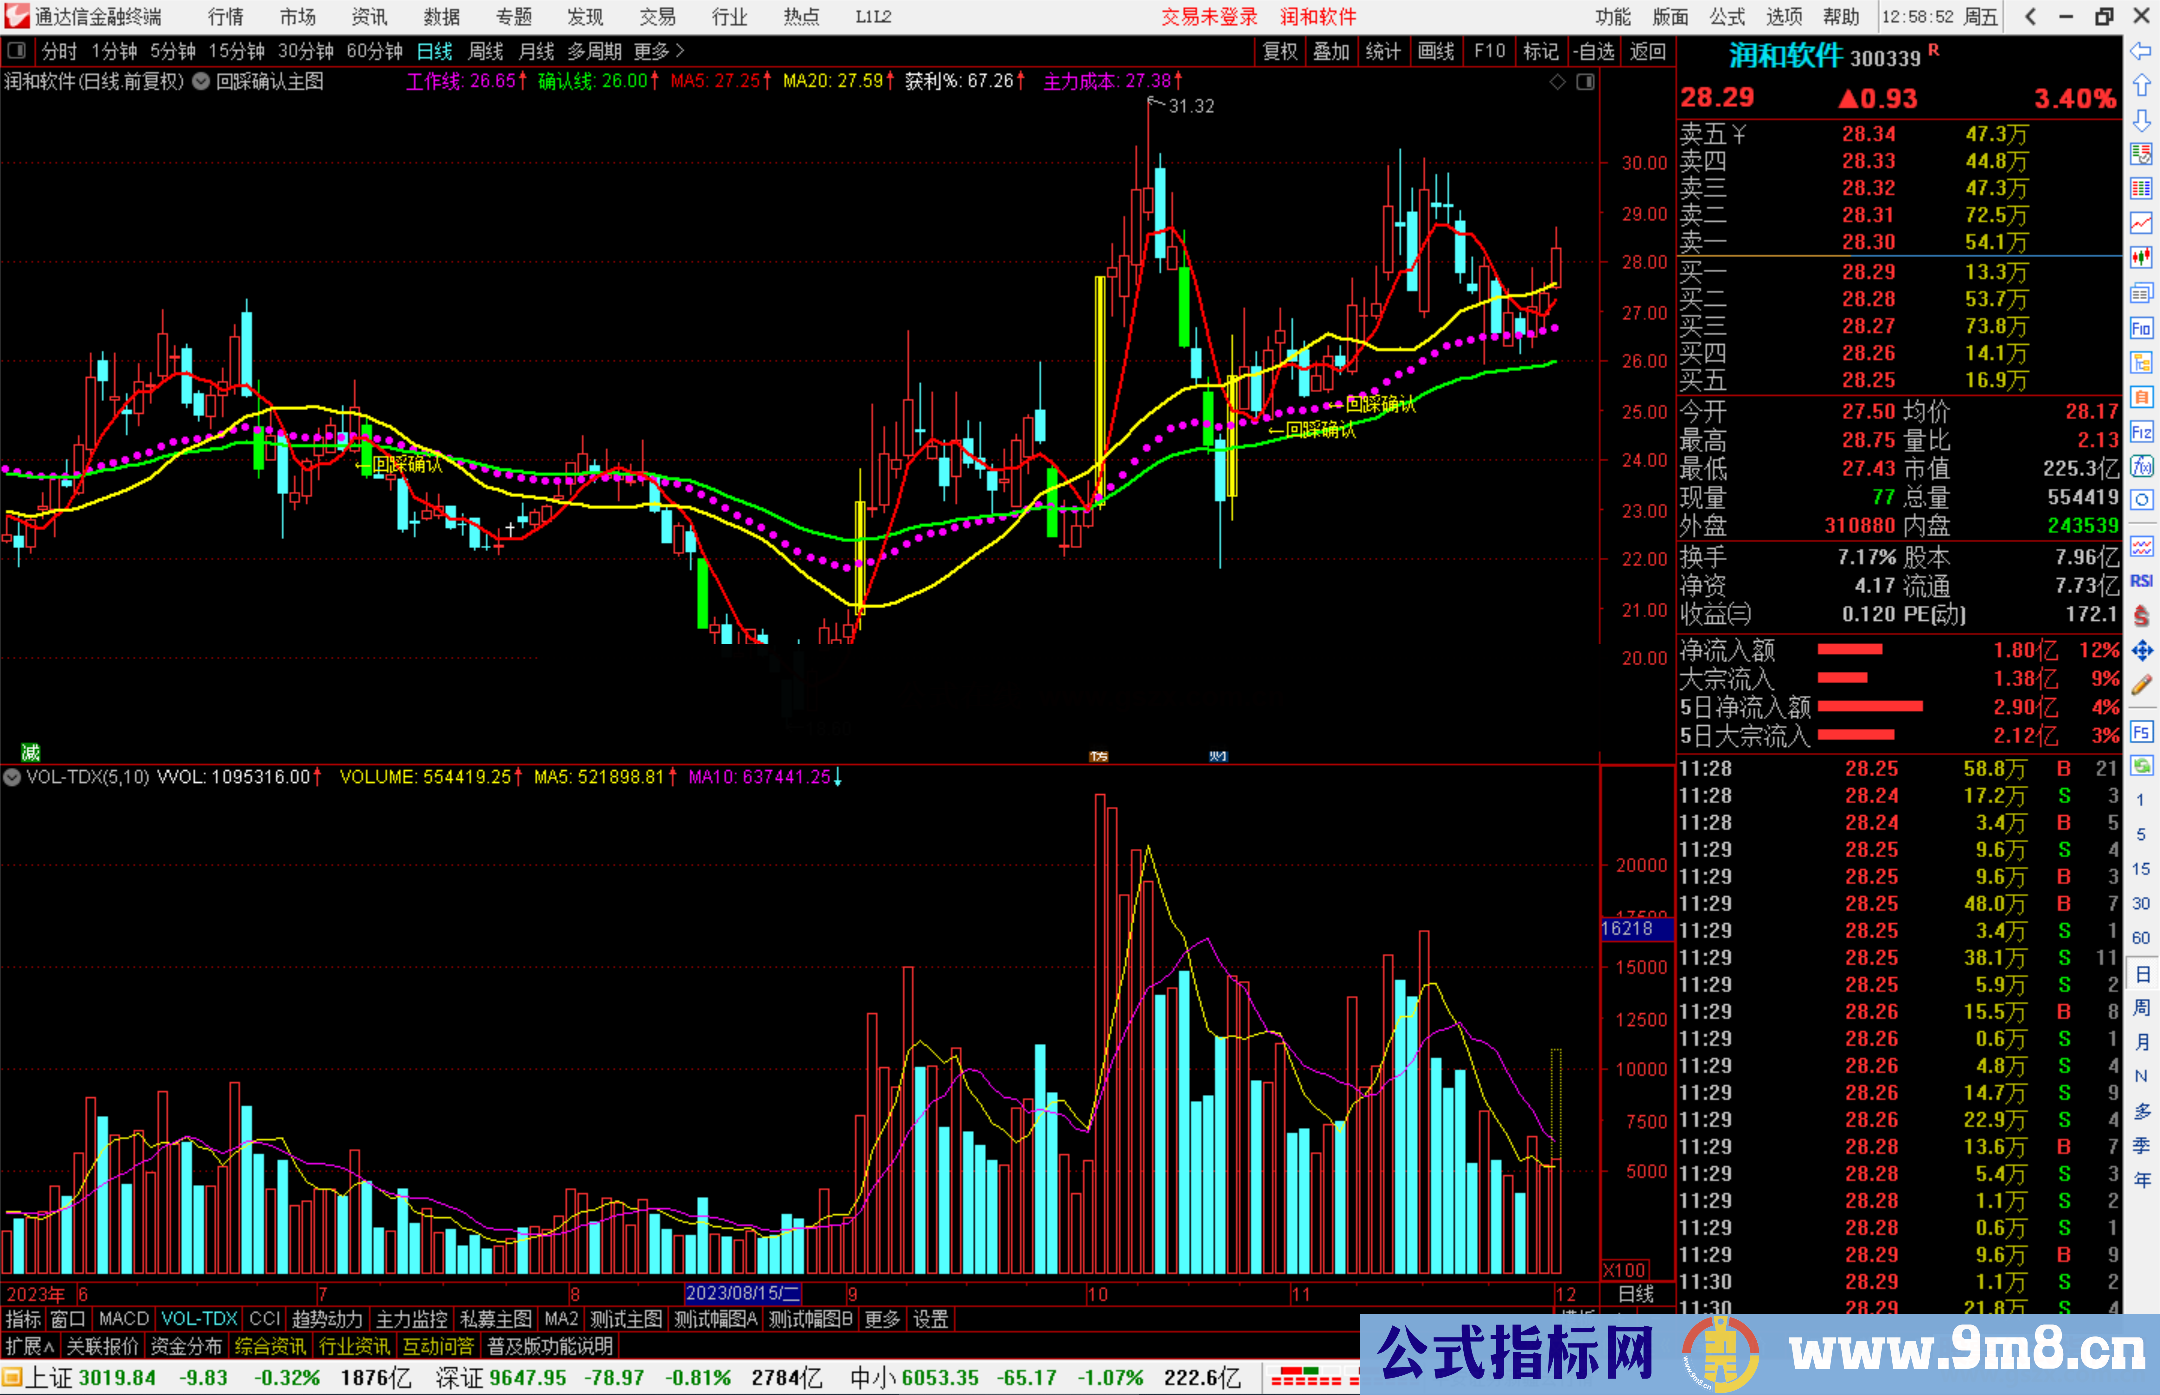Image resolution: width=2160 pixels, height=1395 pixels.
Task: Expand the 更多 periods dropdown
Action: coord(659,51)
